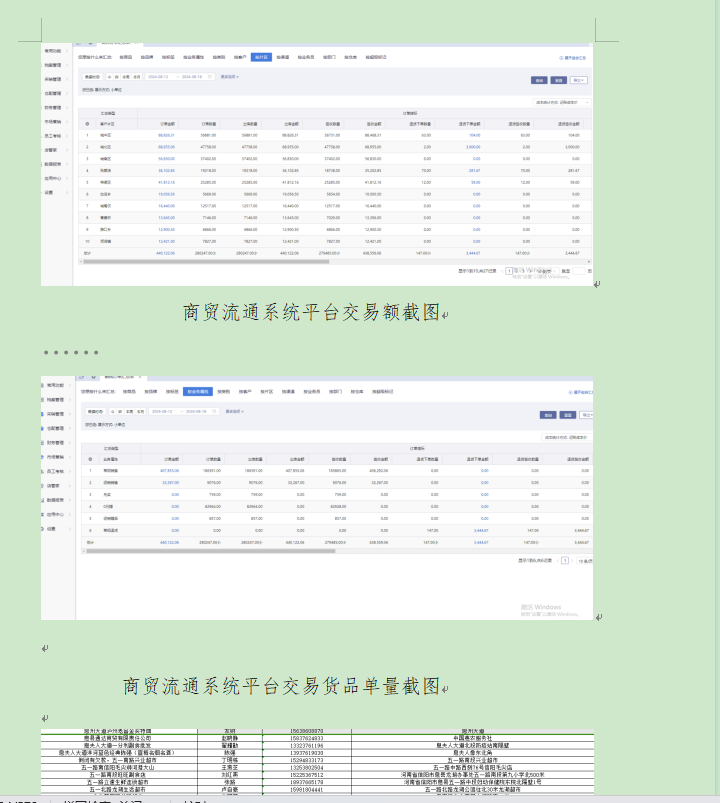The width and height of the screenshot is (720, 803).
Task: Switch to the 按仓库 tab in the first screenshot
Action: click(x=350, y=57)
